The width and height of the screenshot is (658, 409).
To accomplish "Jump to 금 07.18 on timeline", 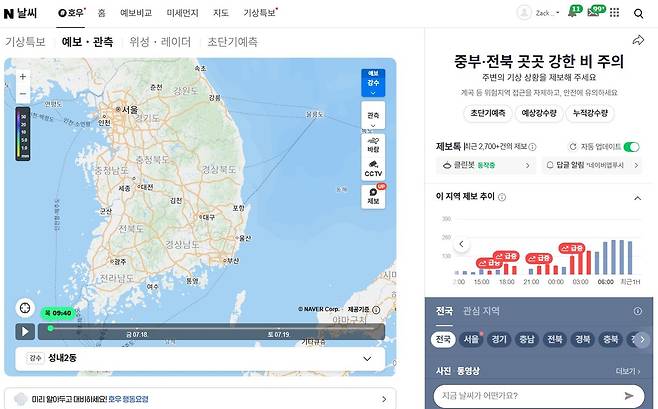I will [137, 334].
